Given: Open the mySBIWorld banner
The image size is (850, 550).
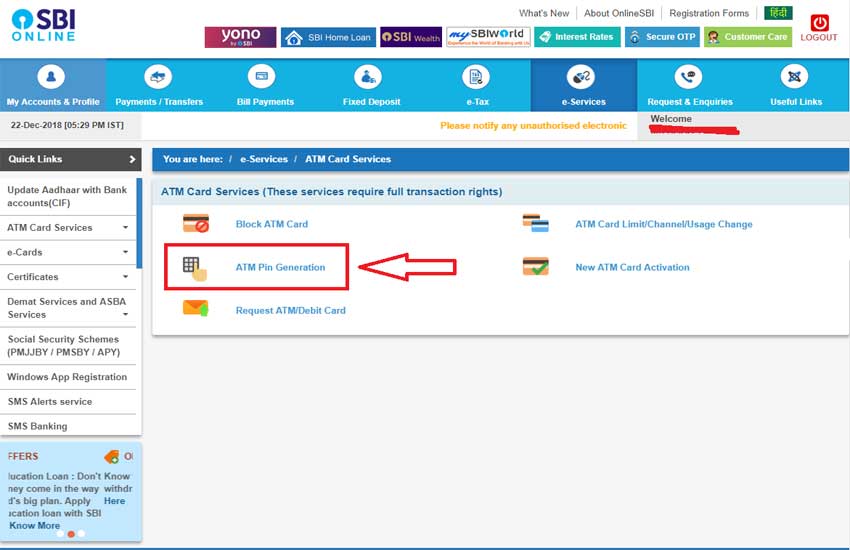Looking at the screenshot, I should (x=488, y=37).
